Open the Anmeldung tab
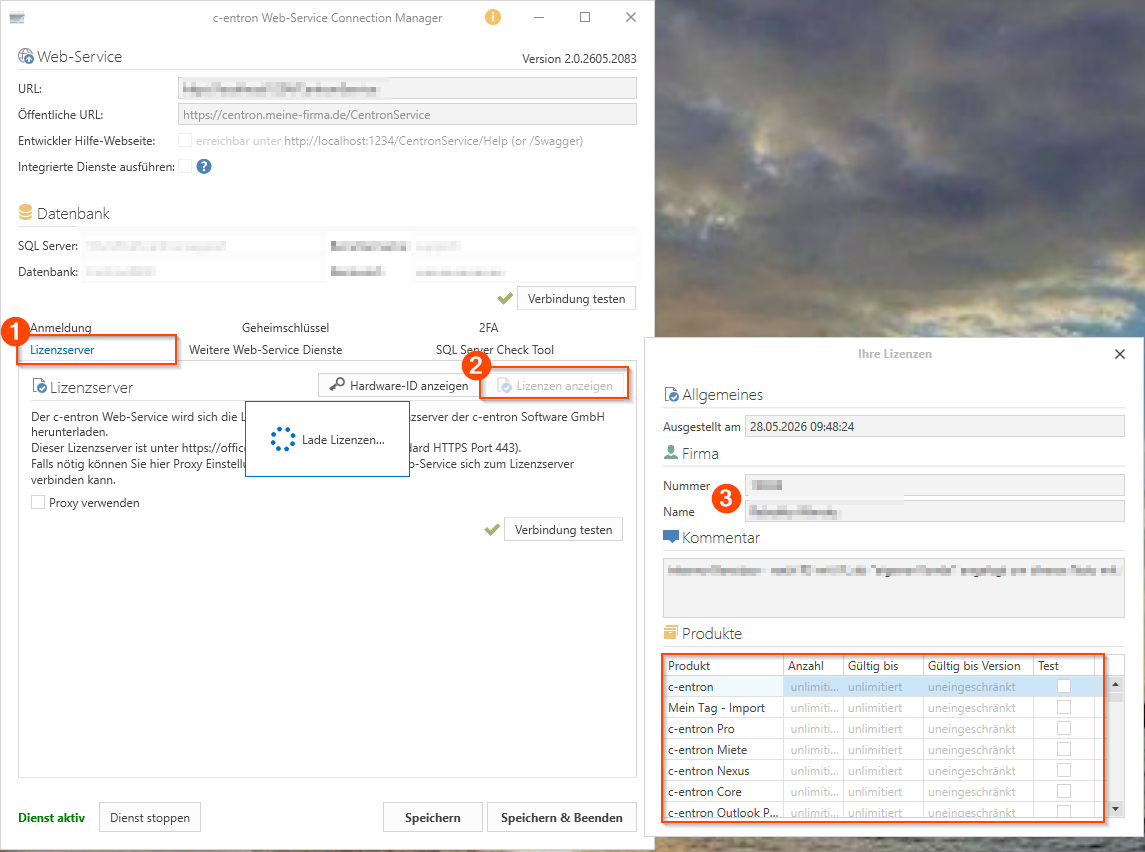 click(x=61, y=328)
